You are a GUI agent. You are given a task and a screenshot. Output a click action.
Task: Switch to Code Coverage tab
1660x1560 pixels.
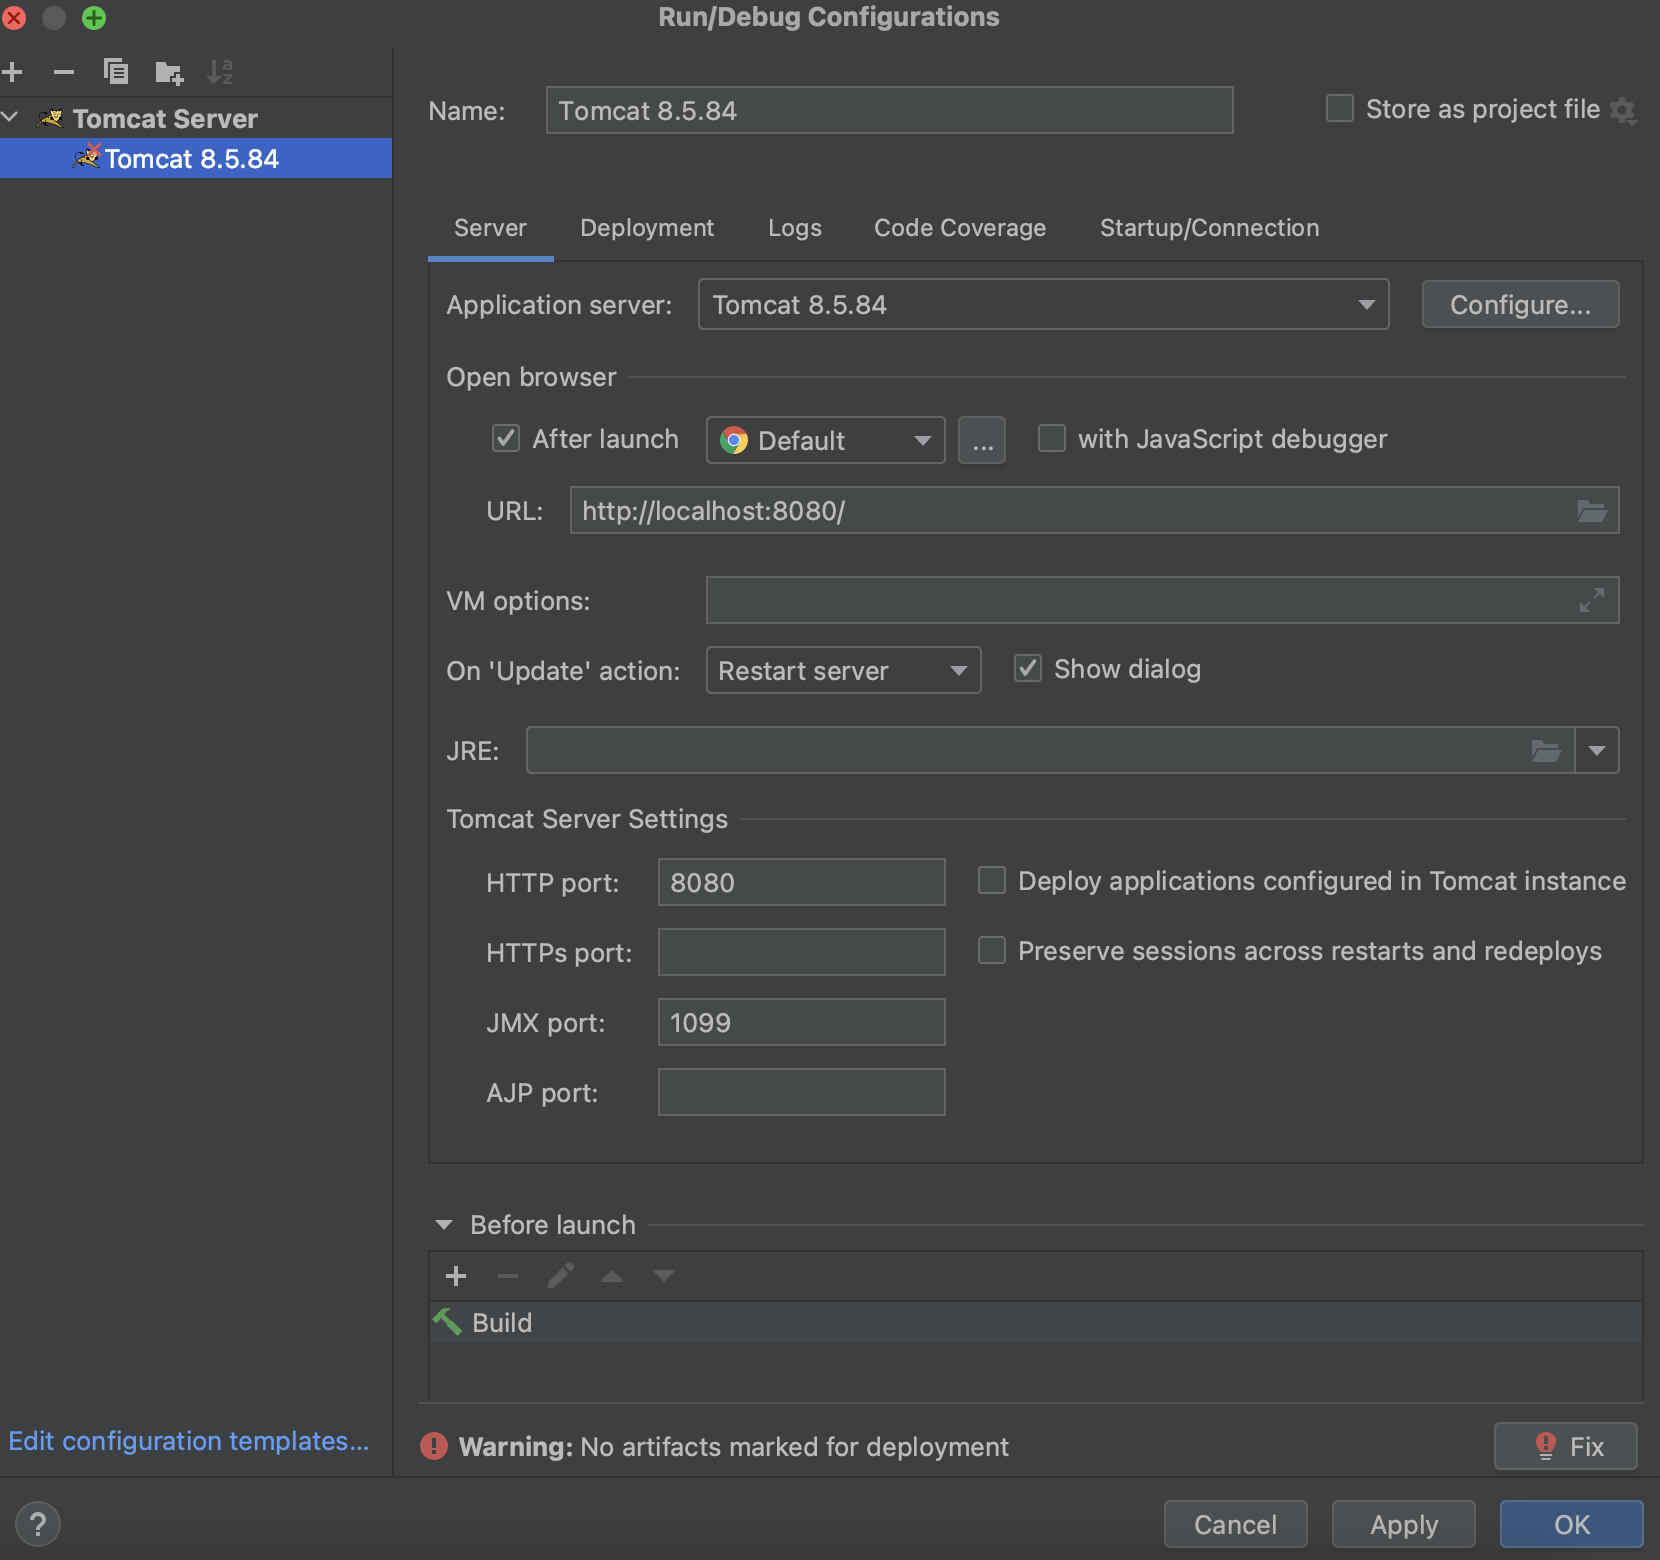tap(960, 228)
